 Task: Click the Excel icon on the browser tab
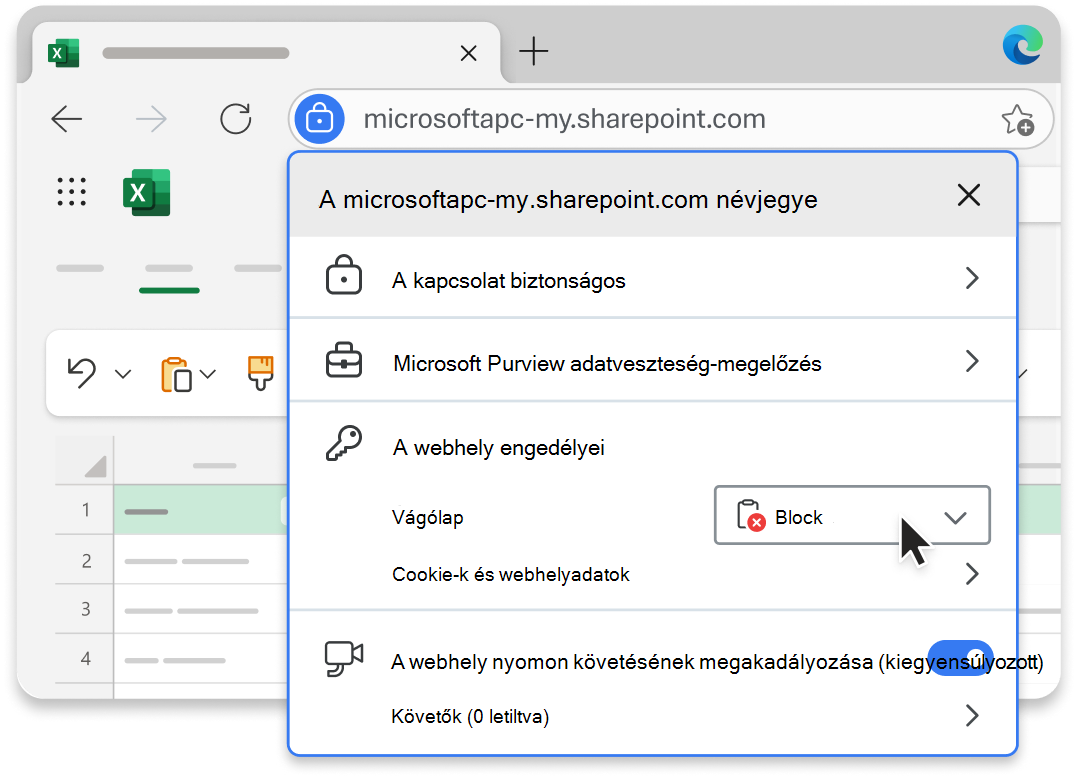pyautogui.click(x=64, y=53)
